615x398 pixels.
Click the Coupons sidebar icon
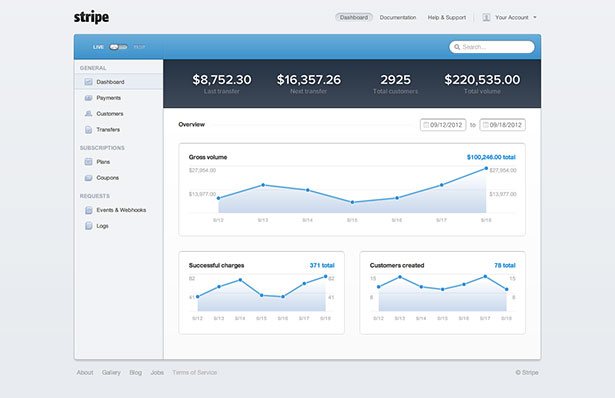[88, 178]
